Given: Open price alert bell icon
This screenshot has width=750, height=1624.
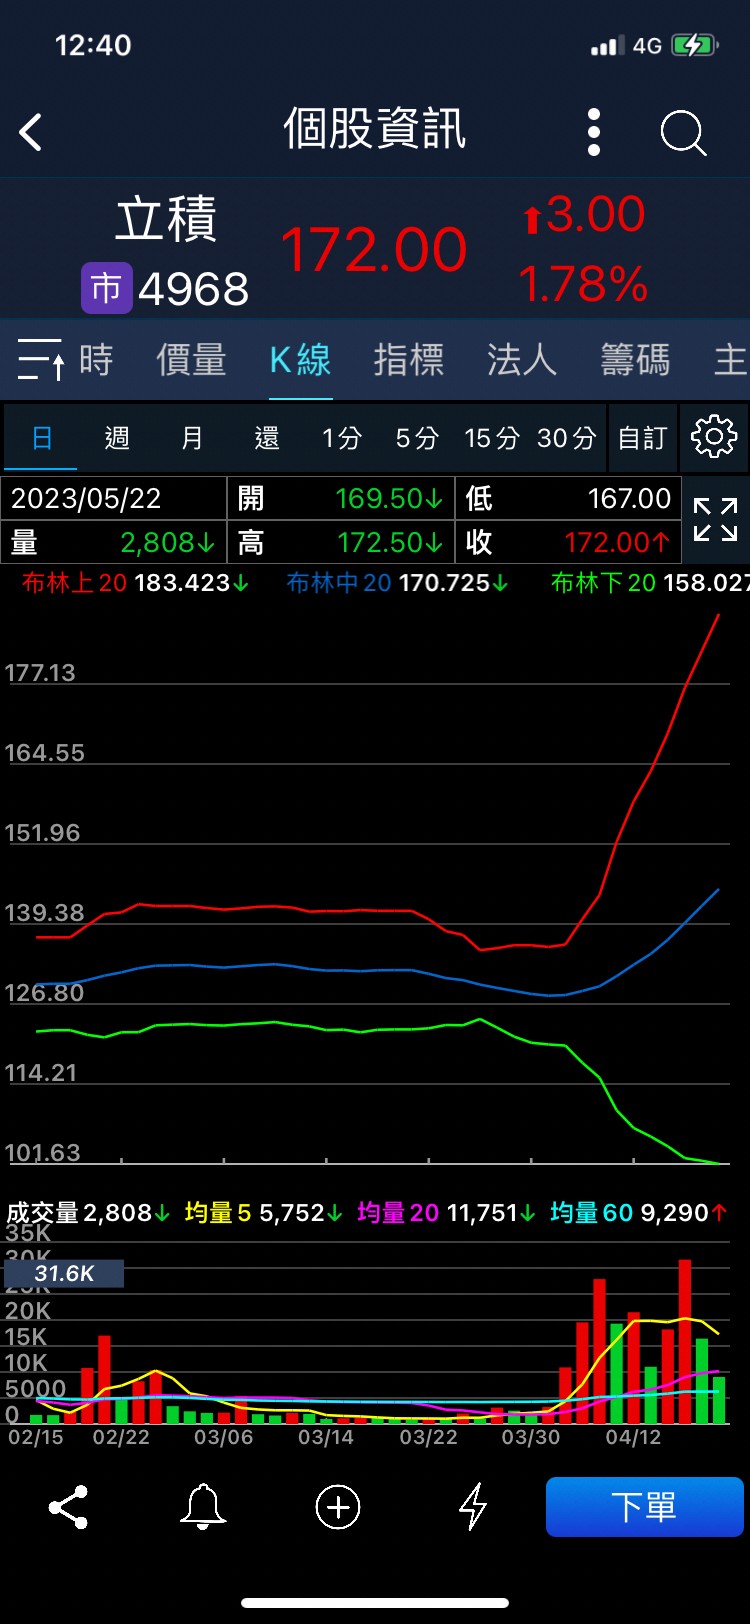Looking at the screenshot, I should pyautogui.click(x=203, y=1507).
